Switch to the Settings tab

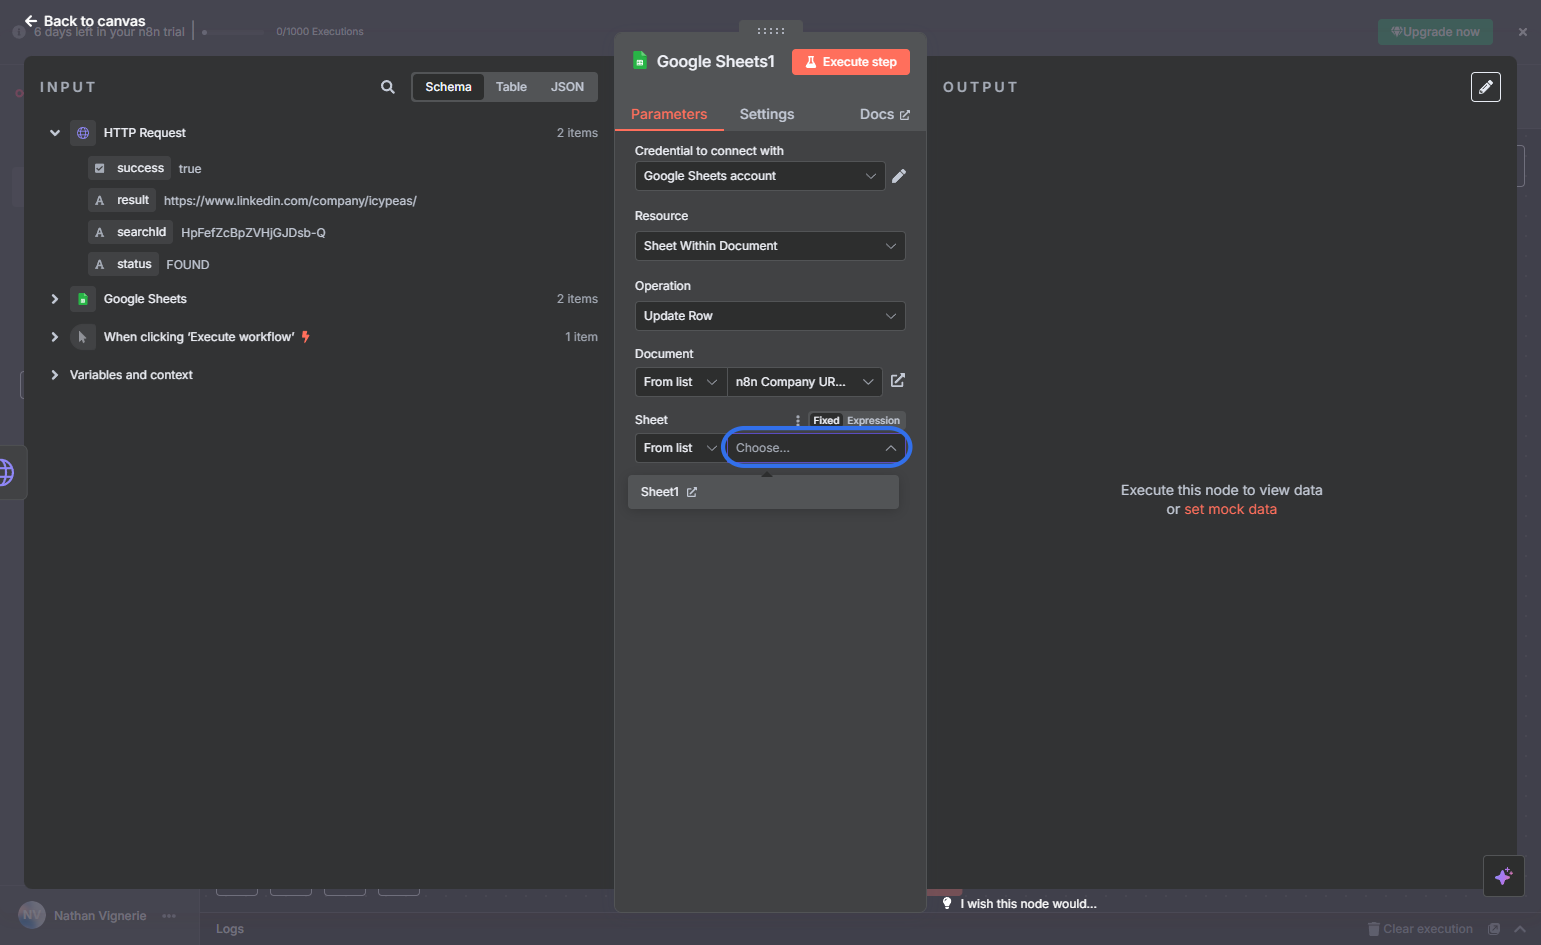click(767, 114)
